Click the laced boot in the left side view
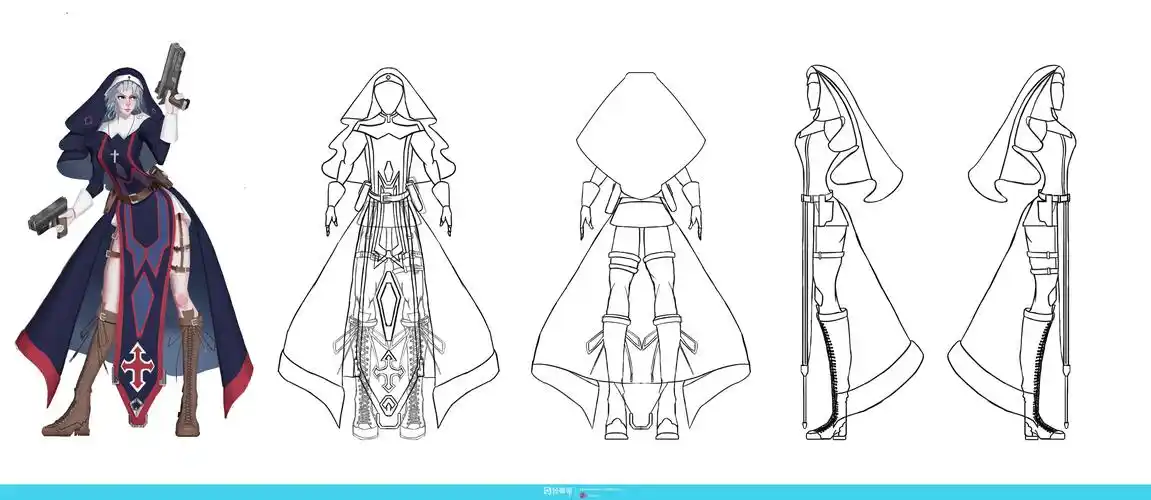 [832, 370]
